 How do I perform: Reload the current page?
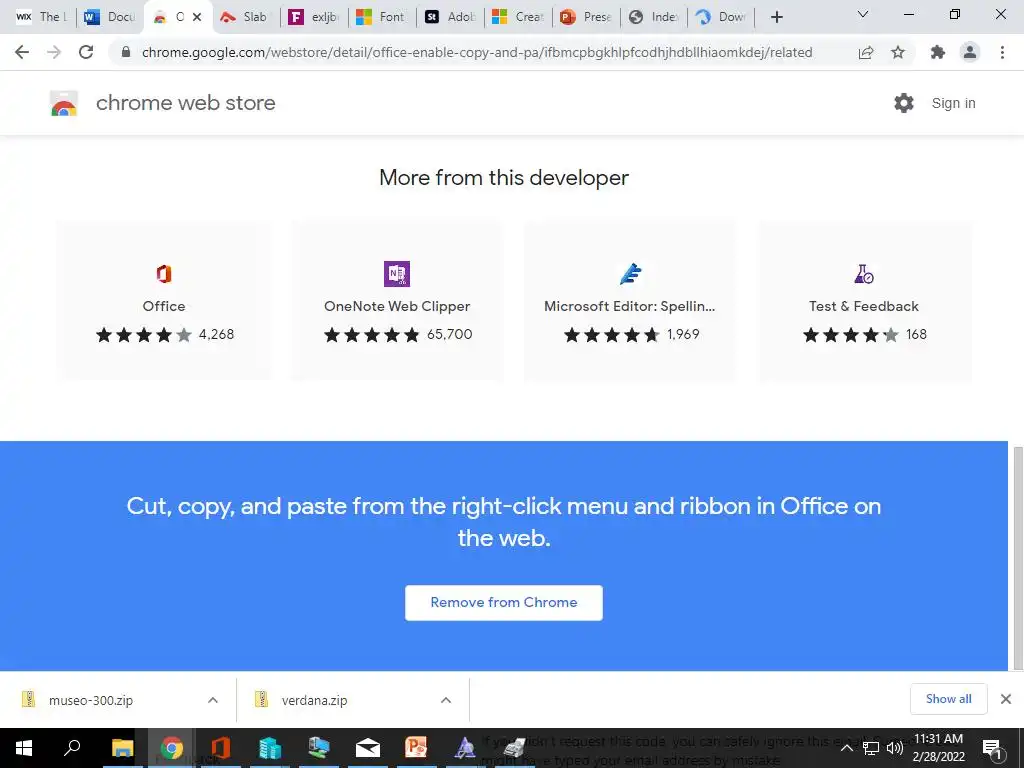[x=86, y=52]
